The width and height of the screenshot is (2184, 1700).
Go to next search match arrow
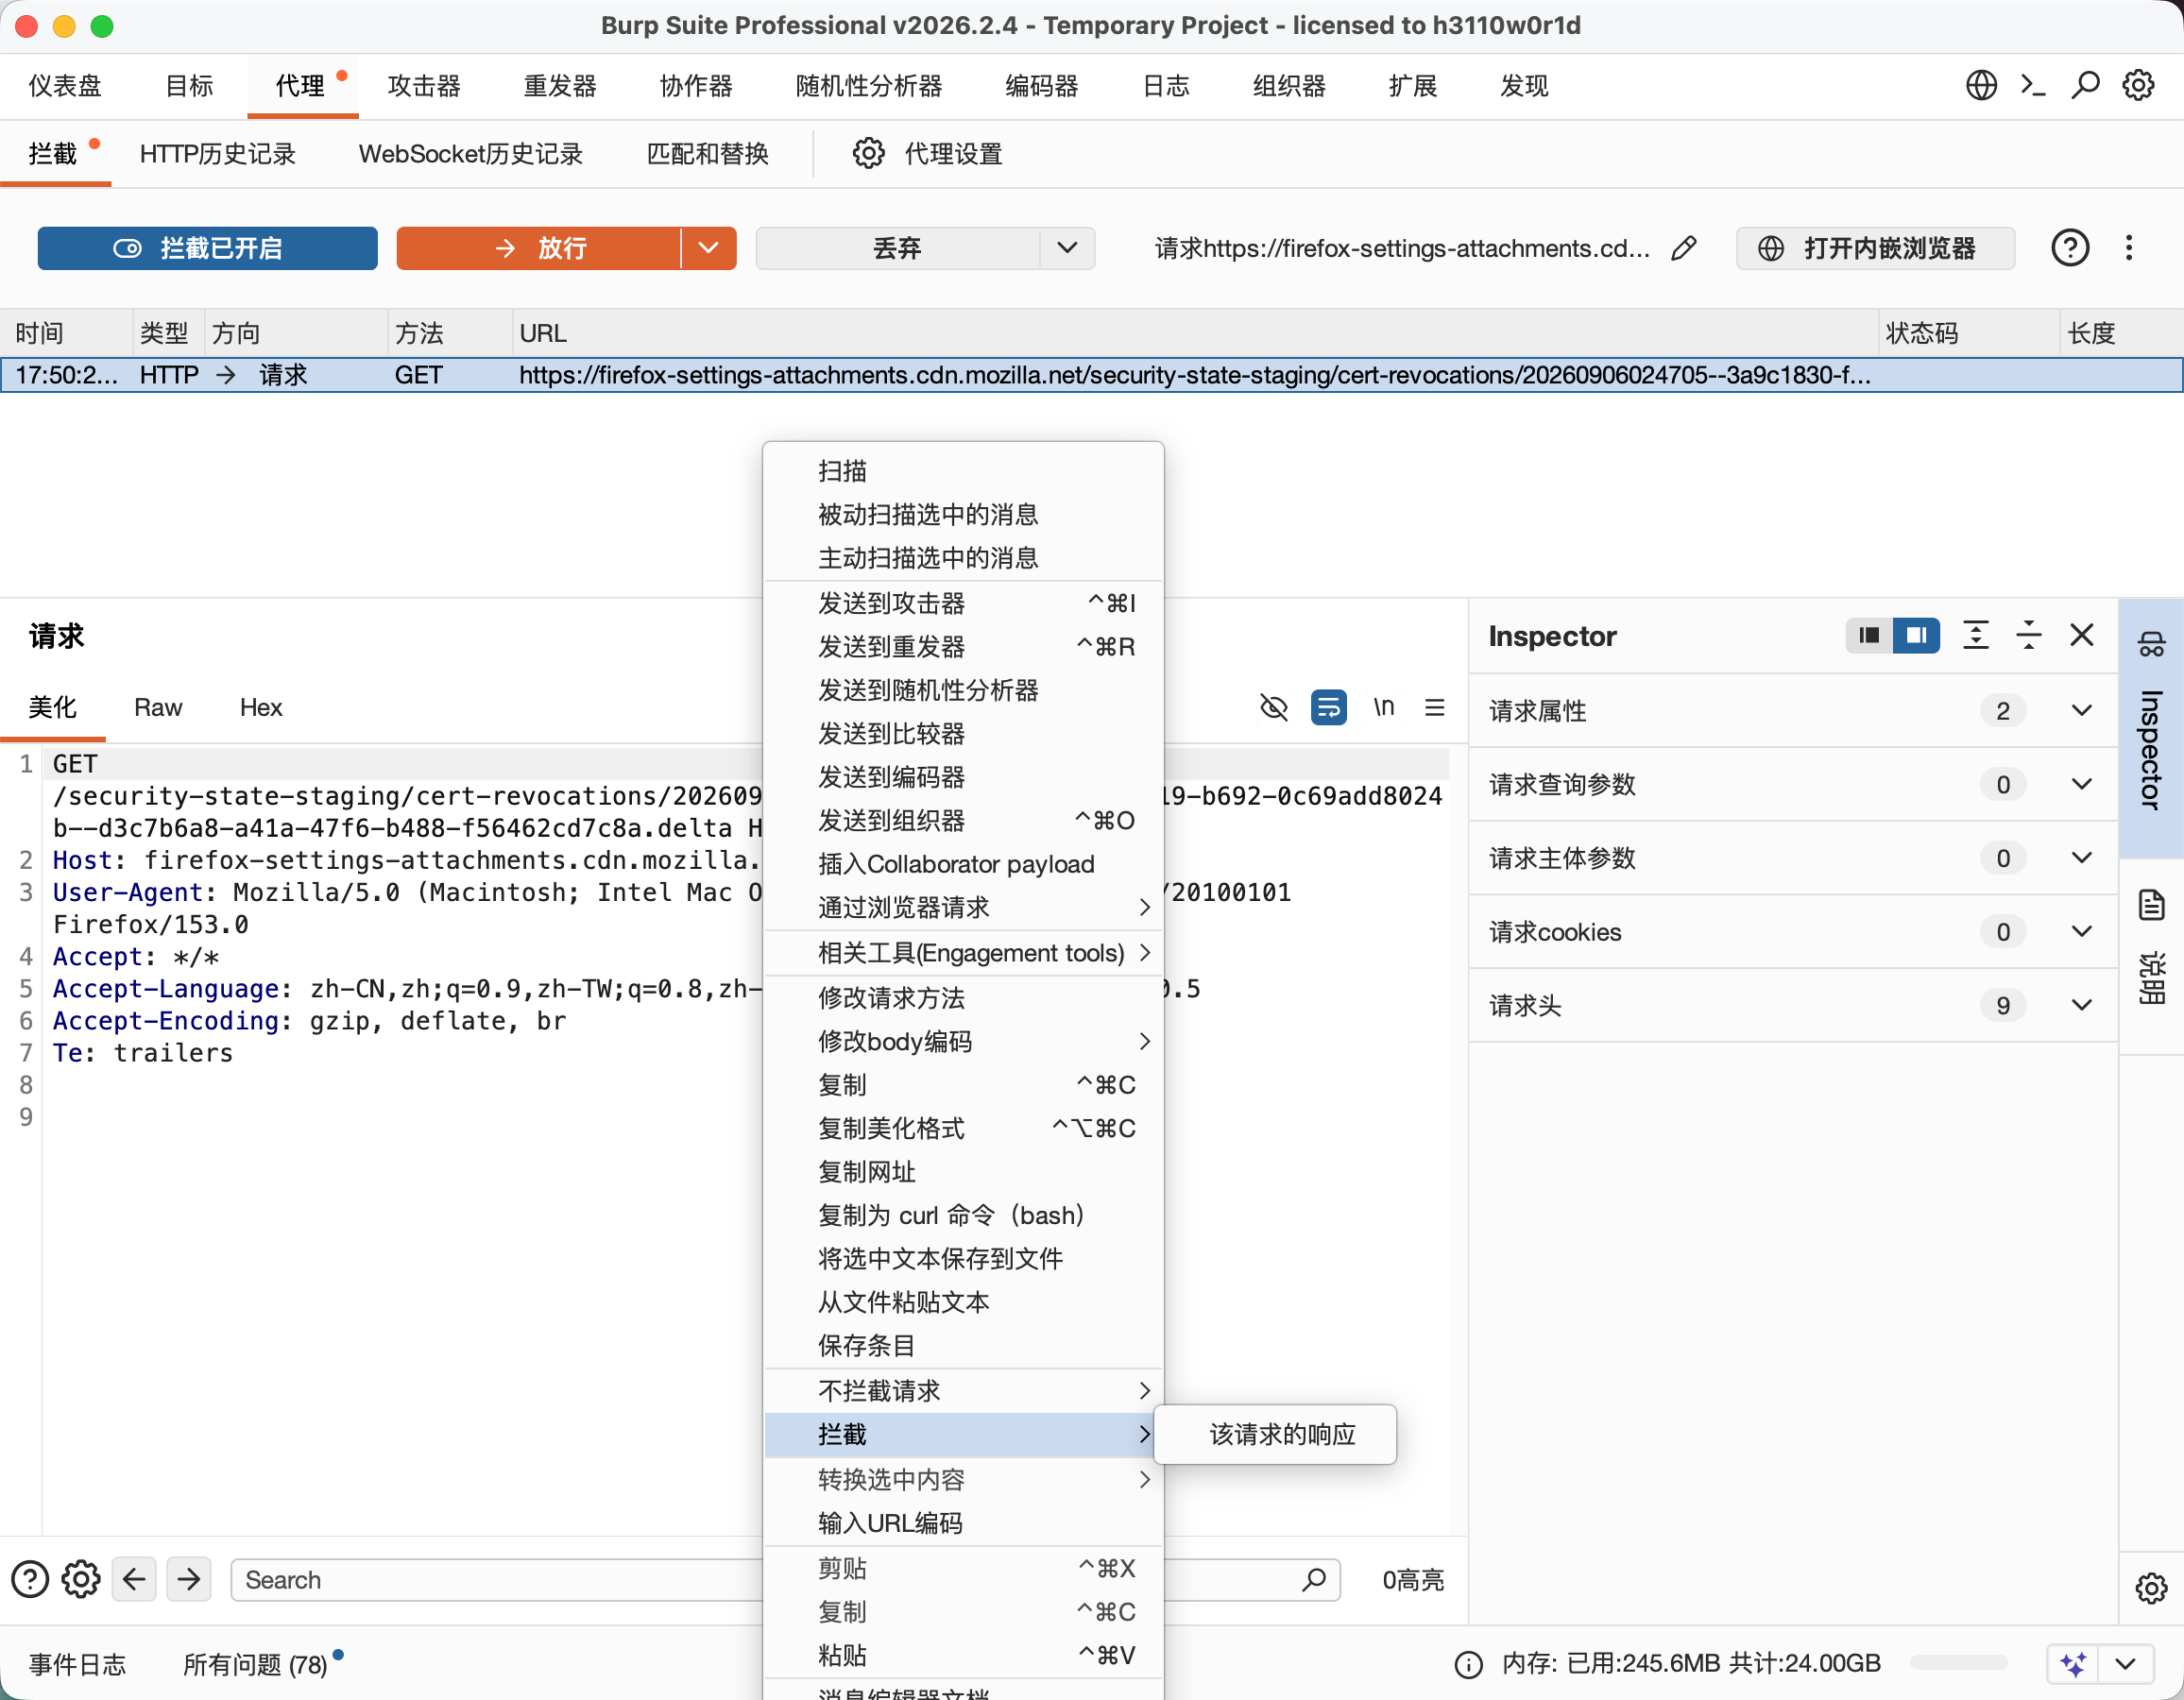coord(189,1580)
